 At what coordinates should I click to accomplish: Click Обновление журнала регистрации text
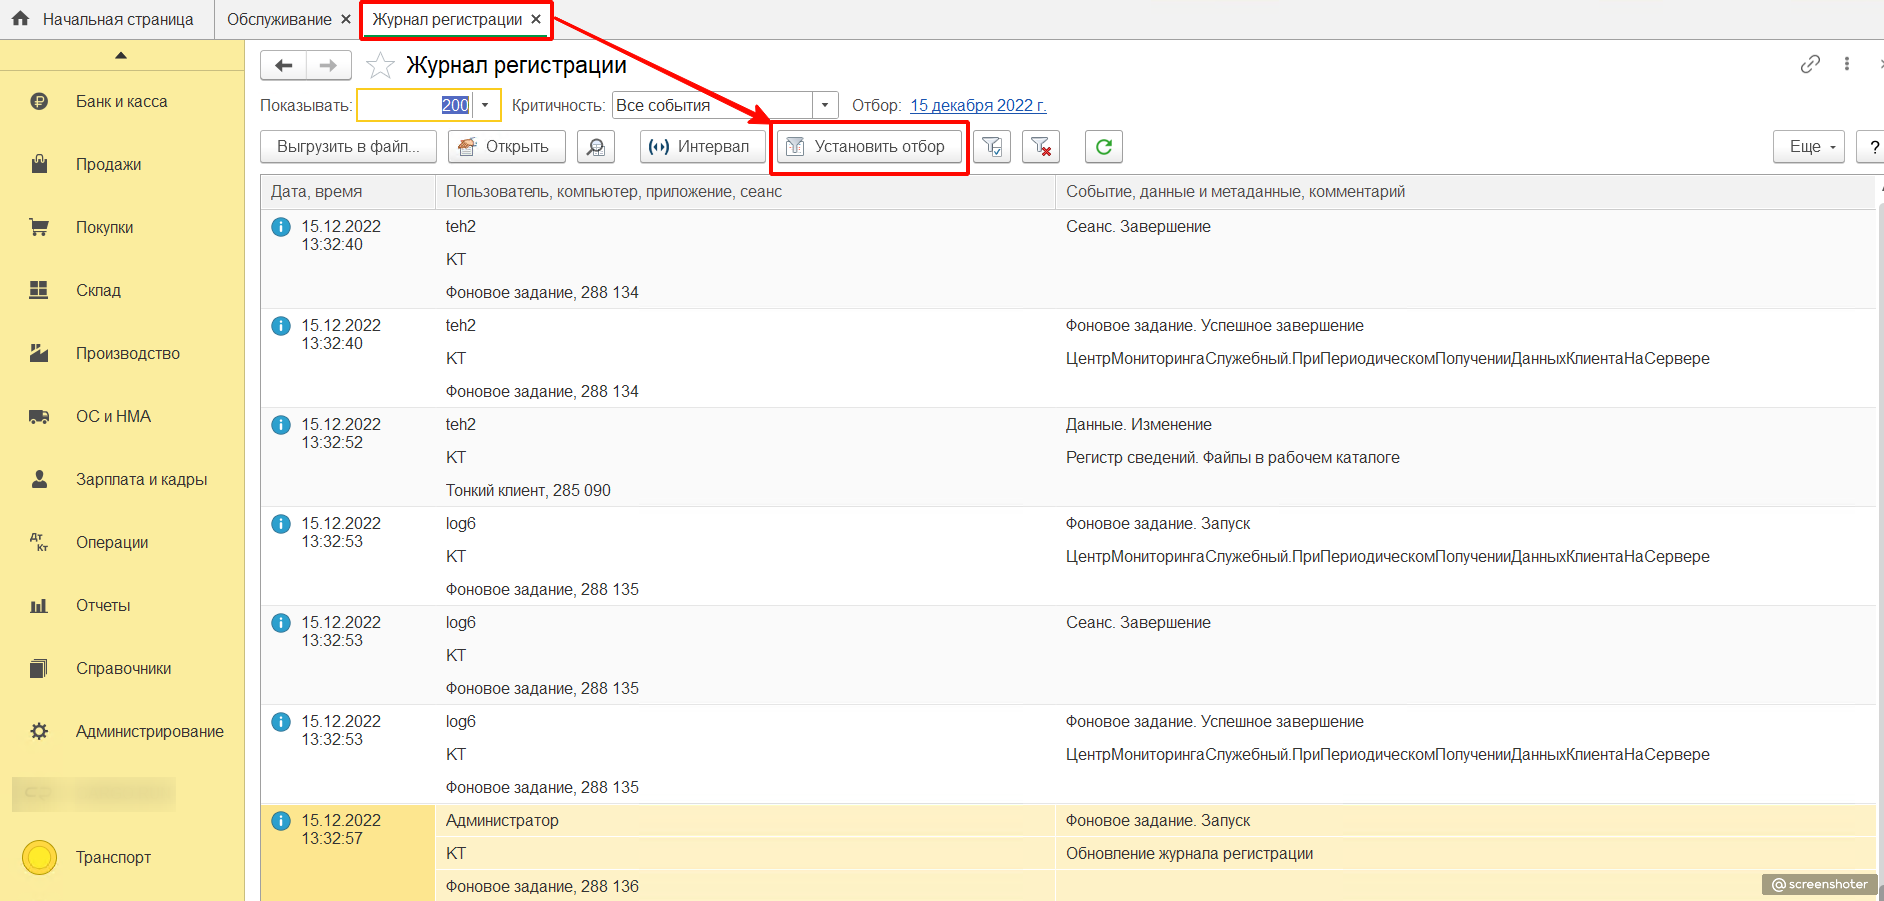(1189, 854)
